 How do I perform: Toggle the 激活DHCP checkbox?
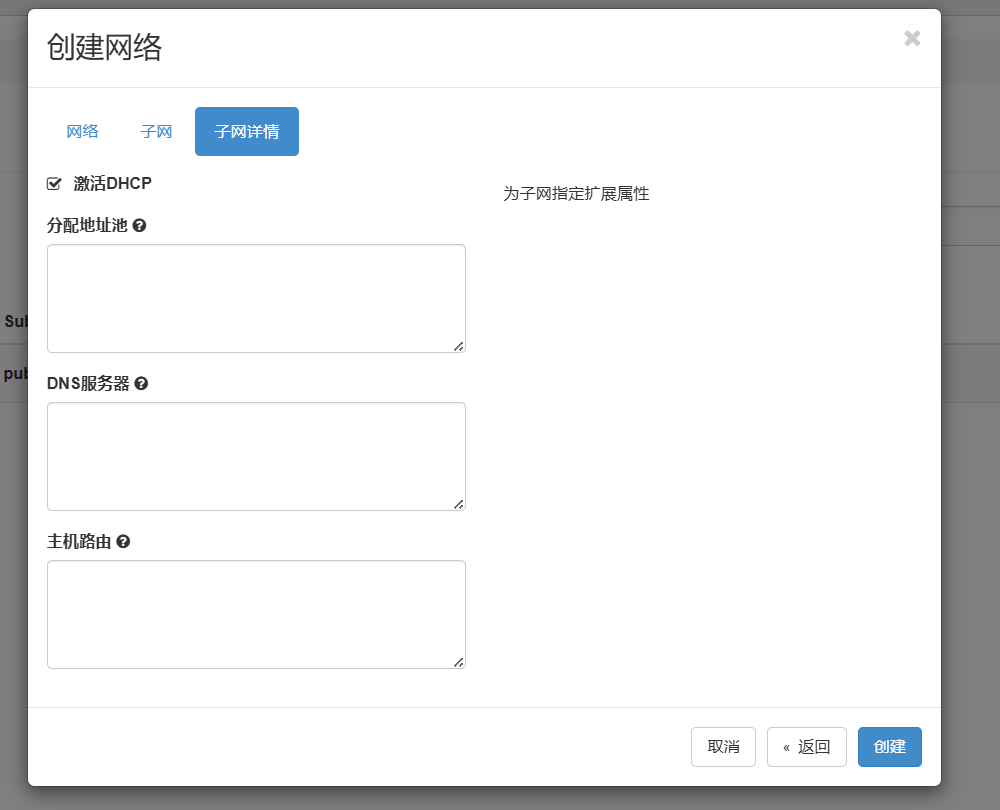point(55,184)
